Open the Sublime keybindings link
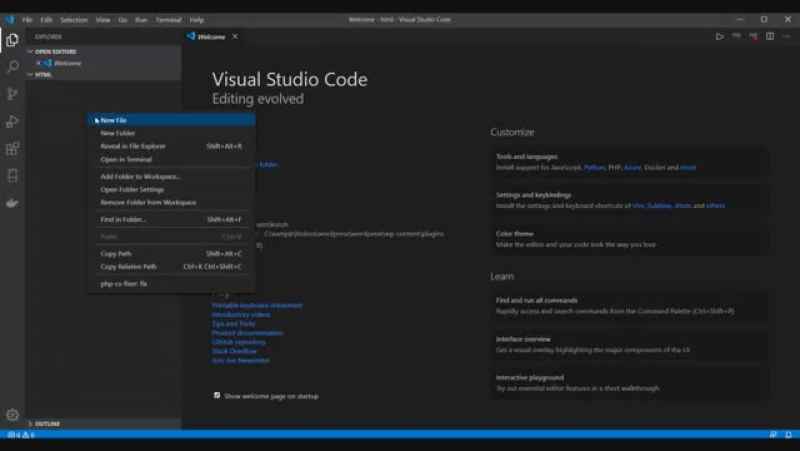800x451 pixels. click(x=659, y=206)
